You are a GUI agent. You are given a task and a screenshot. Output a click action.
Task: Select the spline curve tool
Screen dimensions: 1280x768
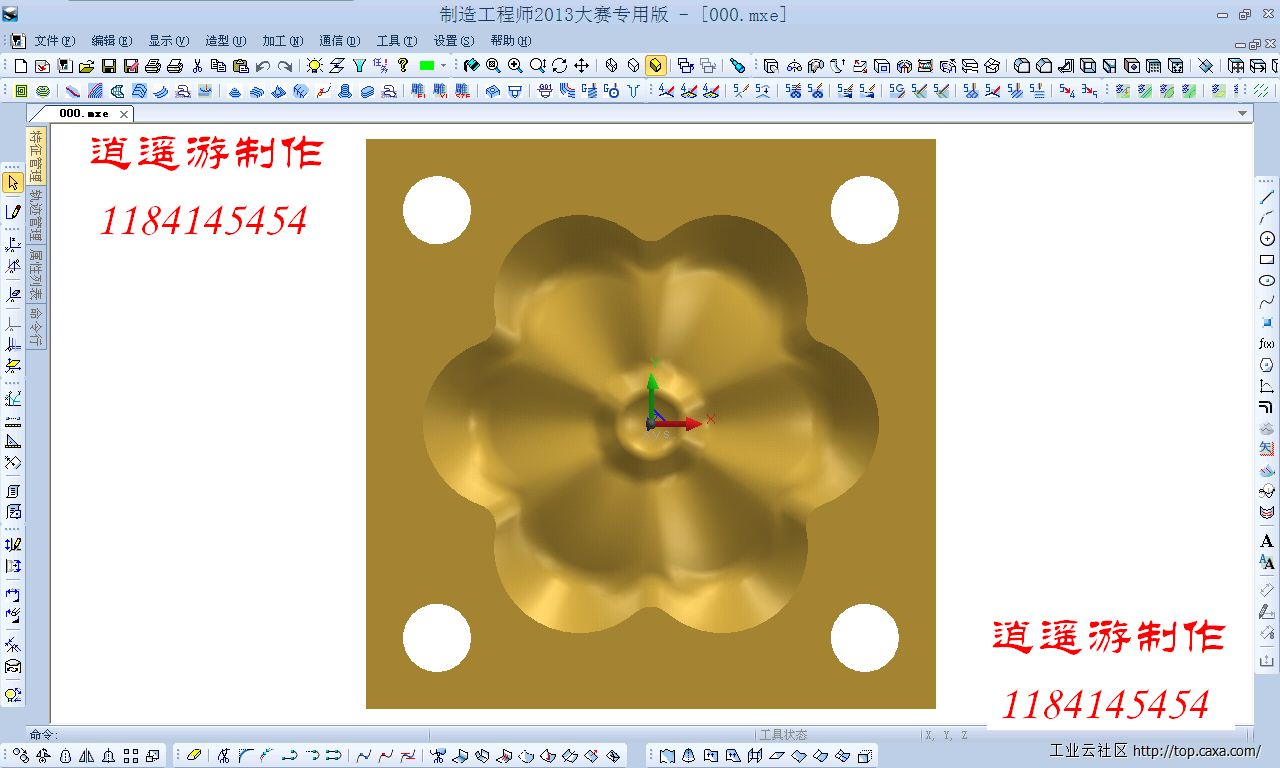click(1267, 302)
